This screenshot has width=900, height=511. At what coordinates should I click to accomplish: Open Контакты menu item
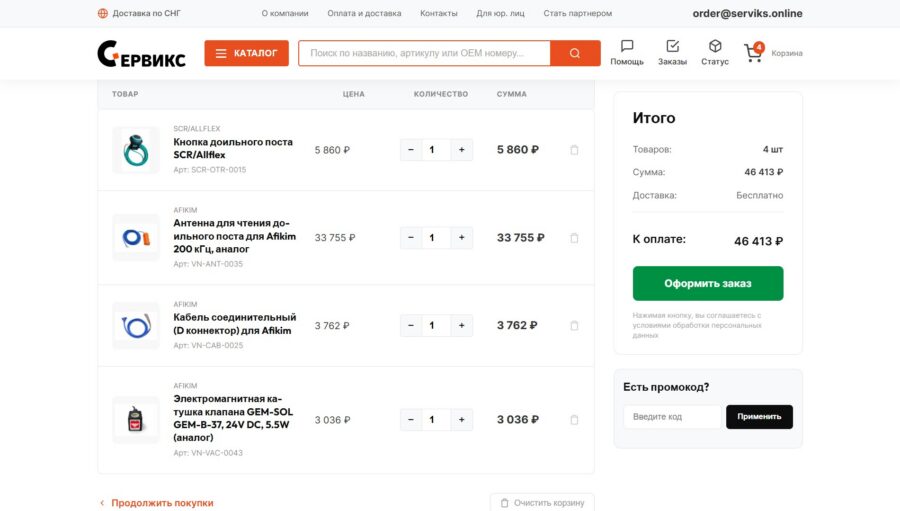pos(439,13)
